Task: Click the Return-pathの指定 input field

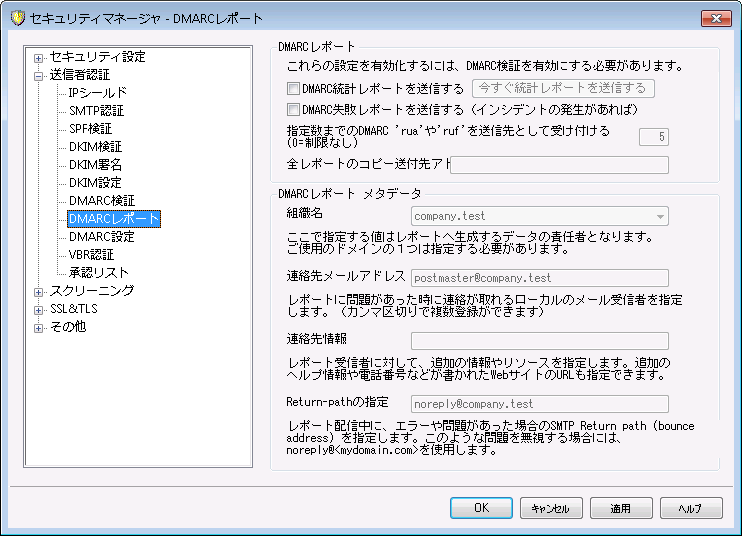Action: [540, 404]
